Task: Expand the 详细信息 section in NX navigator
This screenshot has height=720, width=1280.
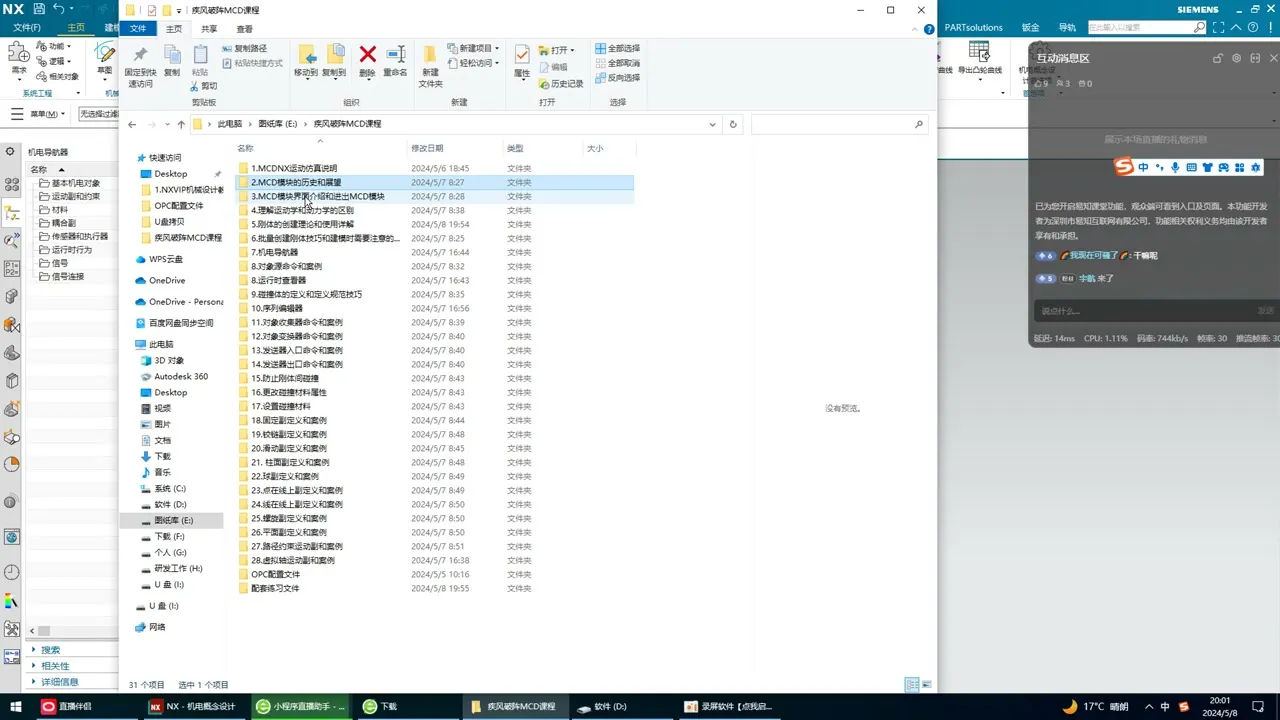Action: (58, 682)
